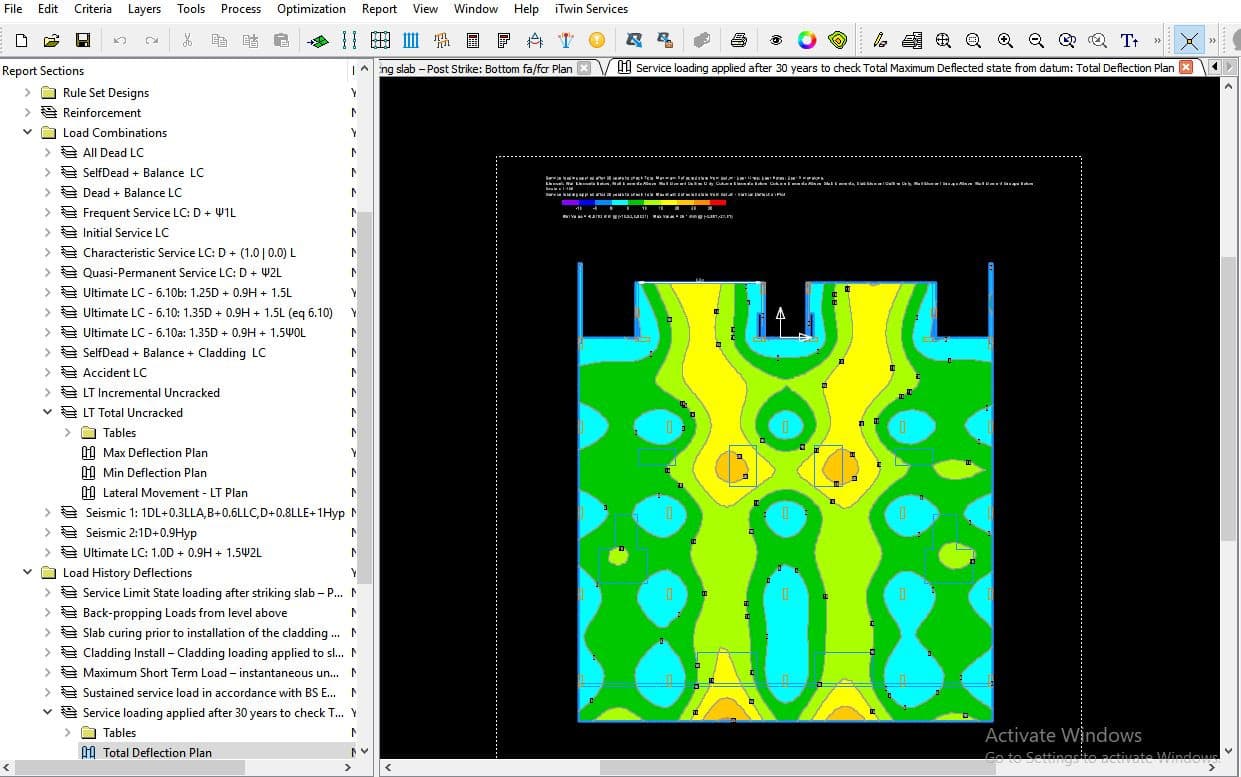This screenshot has width=1241, height=777.
Task: Click the pencil edit toolbar icon
Action: coord(880,41)
